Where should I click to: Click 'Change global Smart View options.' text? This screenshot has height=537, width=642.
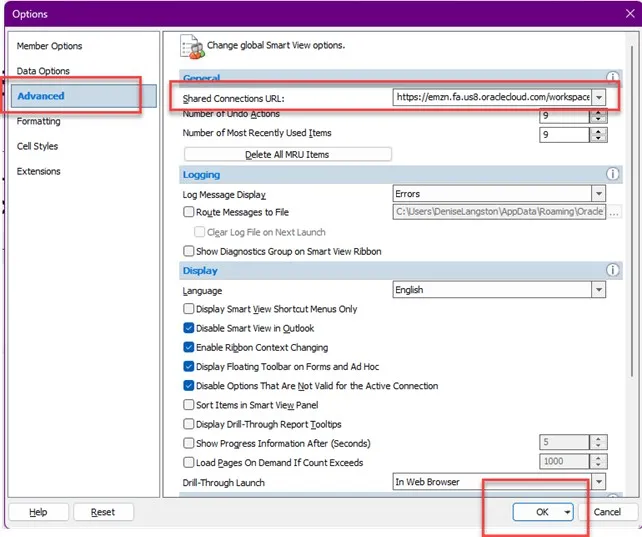[276, 45]
